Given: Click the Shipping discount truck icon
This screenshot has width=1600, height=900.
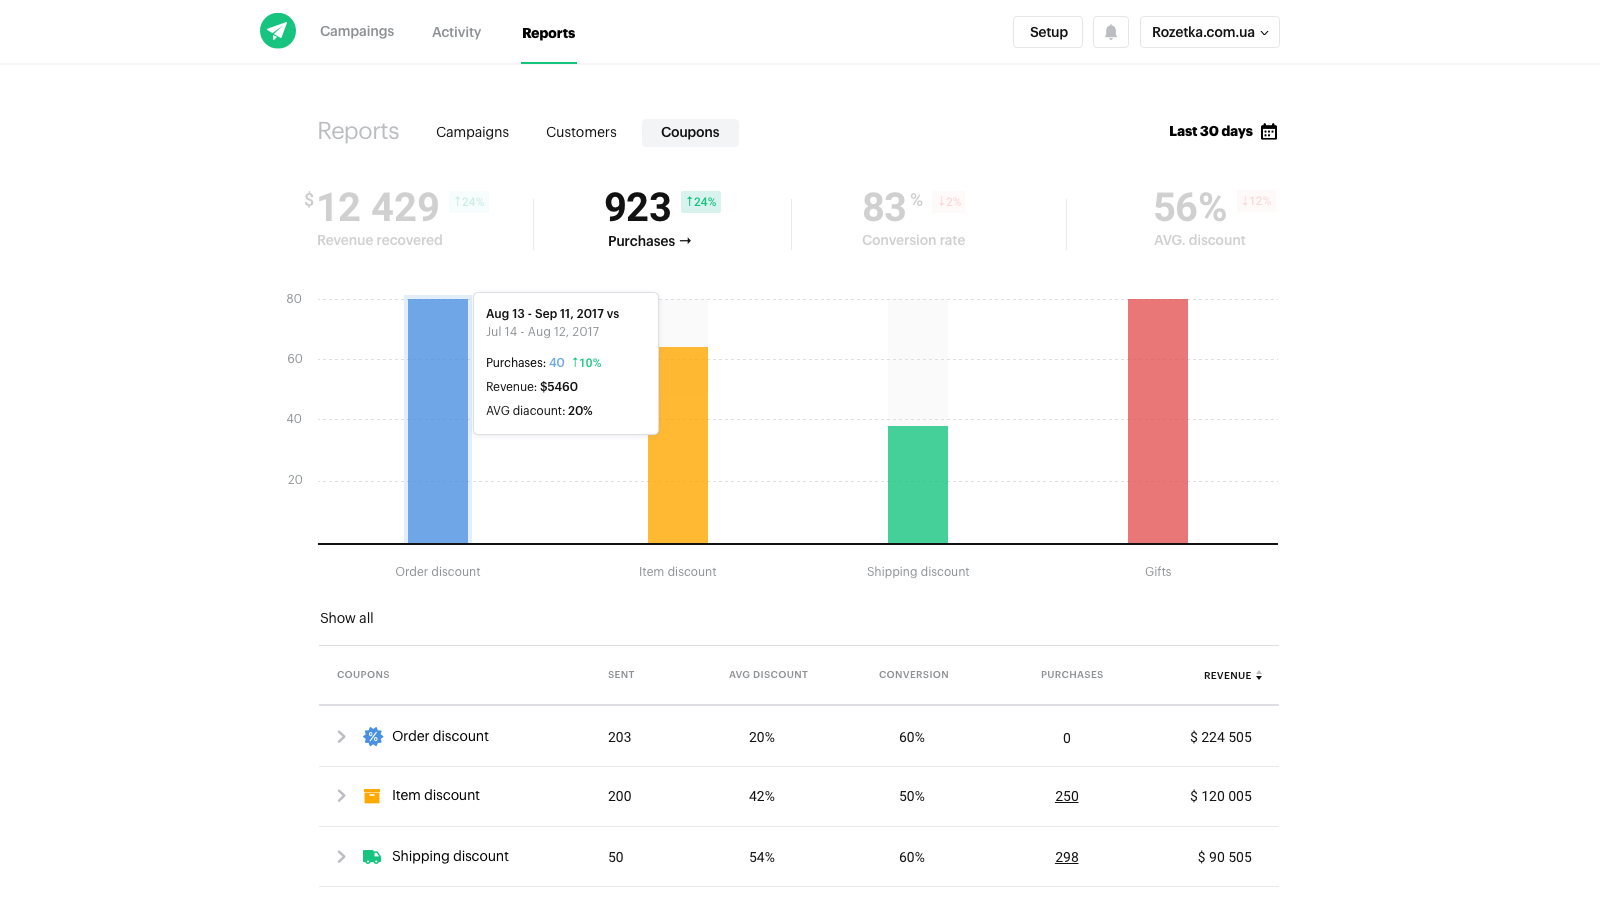Looking at the screenshot, I should coord(372,857).
